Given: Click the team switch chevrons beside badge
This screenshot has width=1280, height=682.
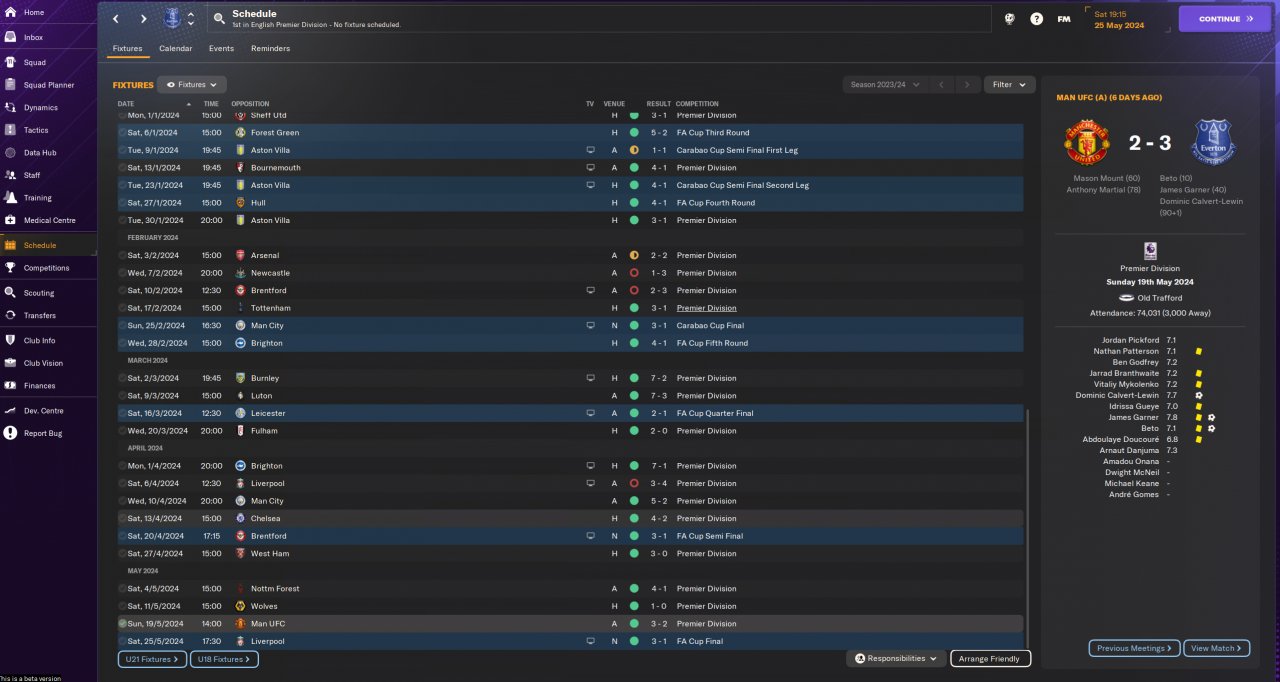Looking at the screenshot, I should pyautogui.click(x=191, y=18).
